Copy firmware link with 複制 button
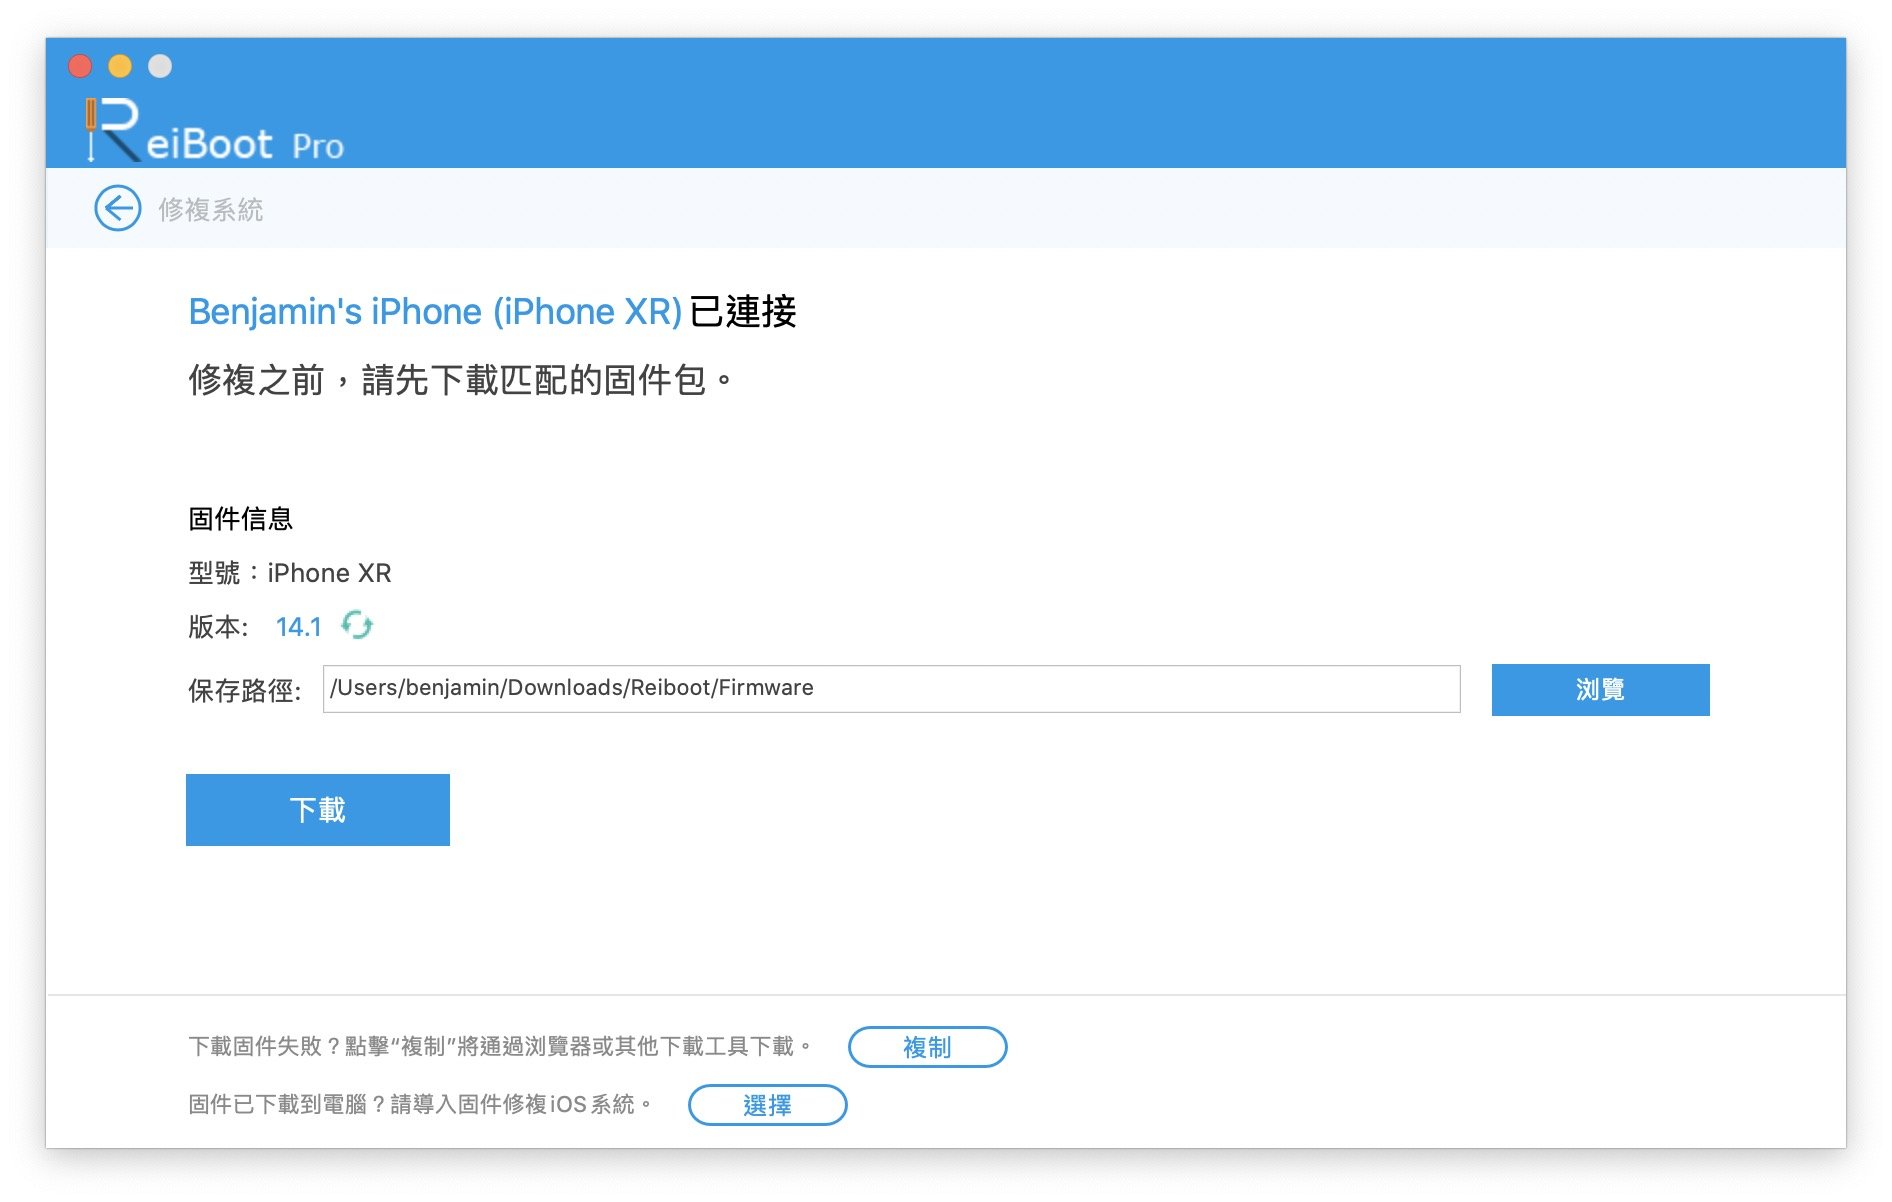This screenshot has height=1202, width=1892. tap(927, 1047)
